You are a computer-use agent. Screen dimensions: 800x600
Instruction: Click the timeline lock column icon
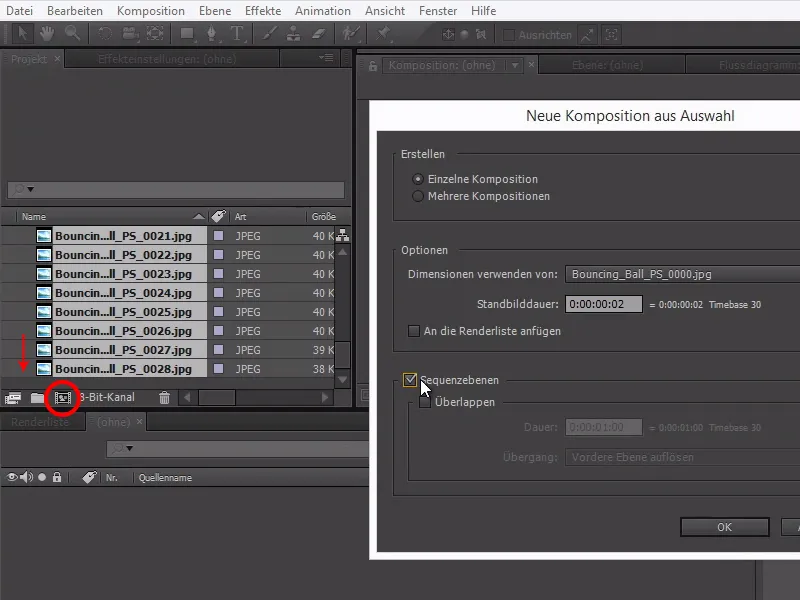point(57,478)
